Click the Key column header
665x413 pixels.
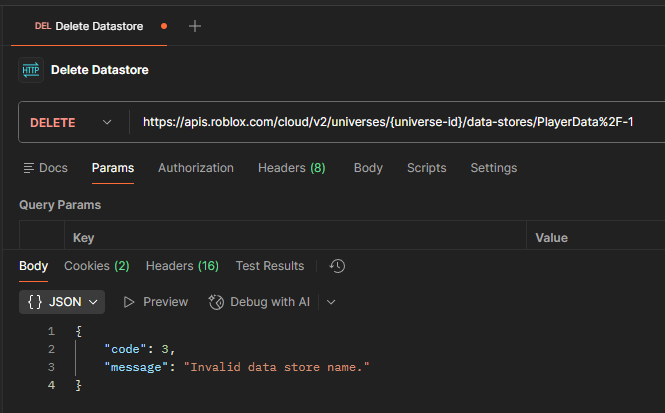84,238
